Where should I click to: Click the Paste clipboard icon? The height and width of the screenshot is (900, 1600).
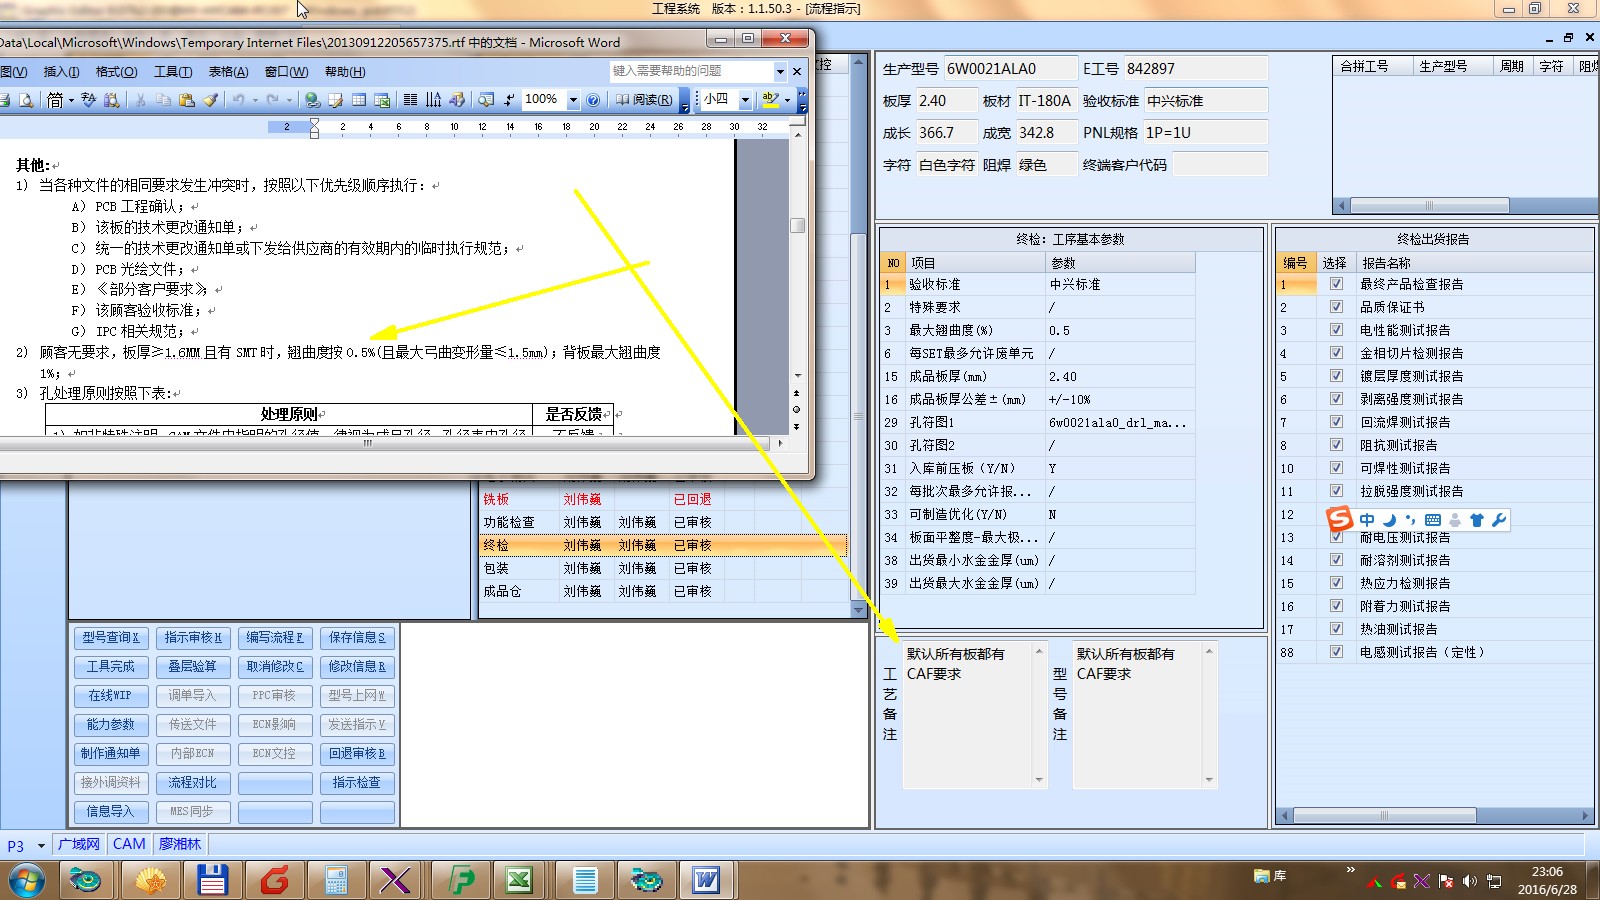click(x=186, y=100)
